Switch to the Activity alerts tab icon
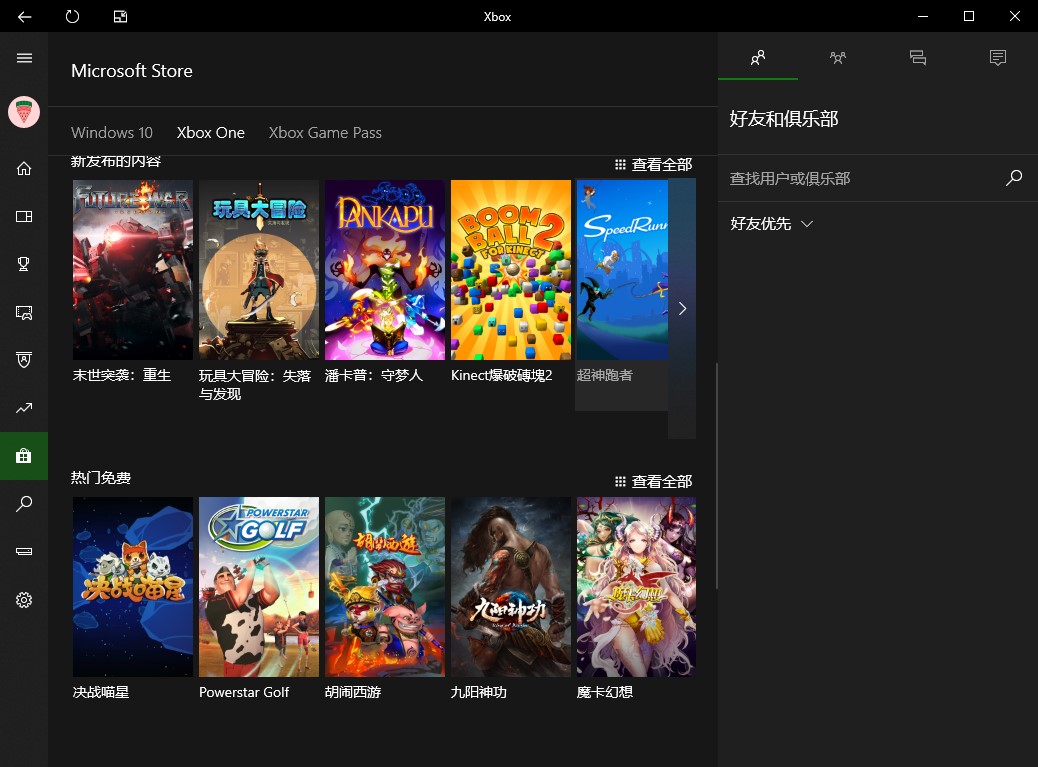The image size is (1038, 767). coord(998,58)
